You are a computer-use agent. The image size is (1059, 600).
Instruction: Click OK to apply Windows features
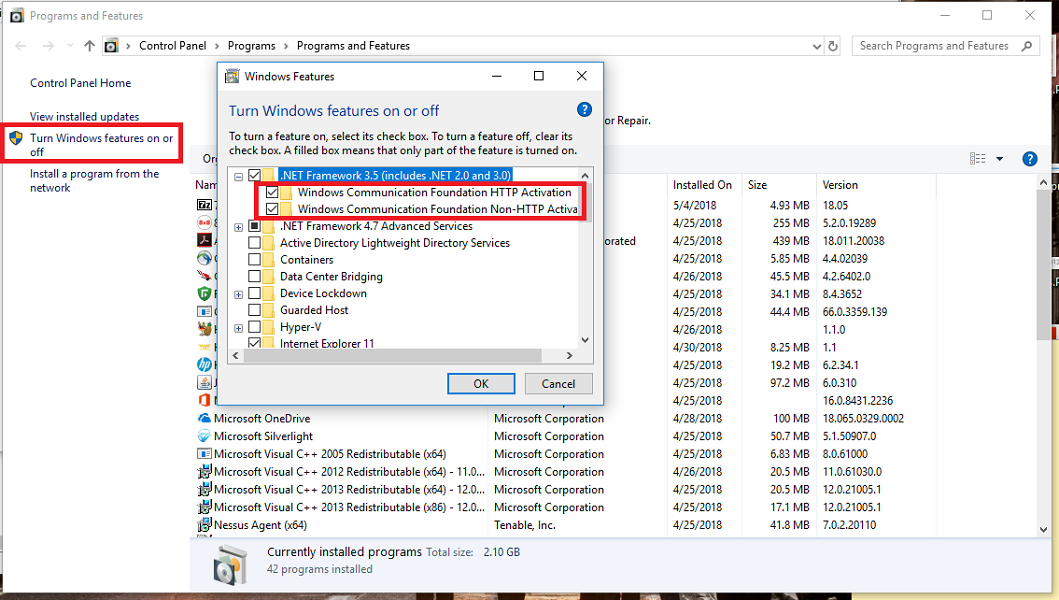(481, 383)
